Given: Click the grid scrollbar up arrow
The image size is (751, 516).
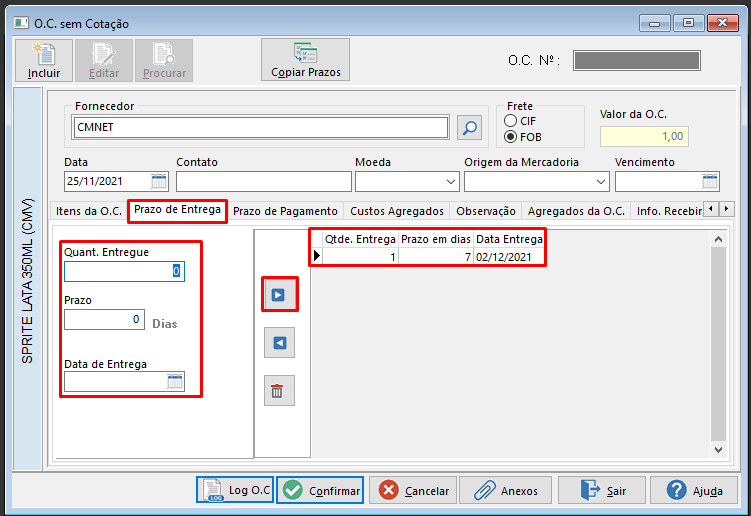Looking at the screenshot, I should coord(718,239).
